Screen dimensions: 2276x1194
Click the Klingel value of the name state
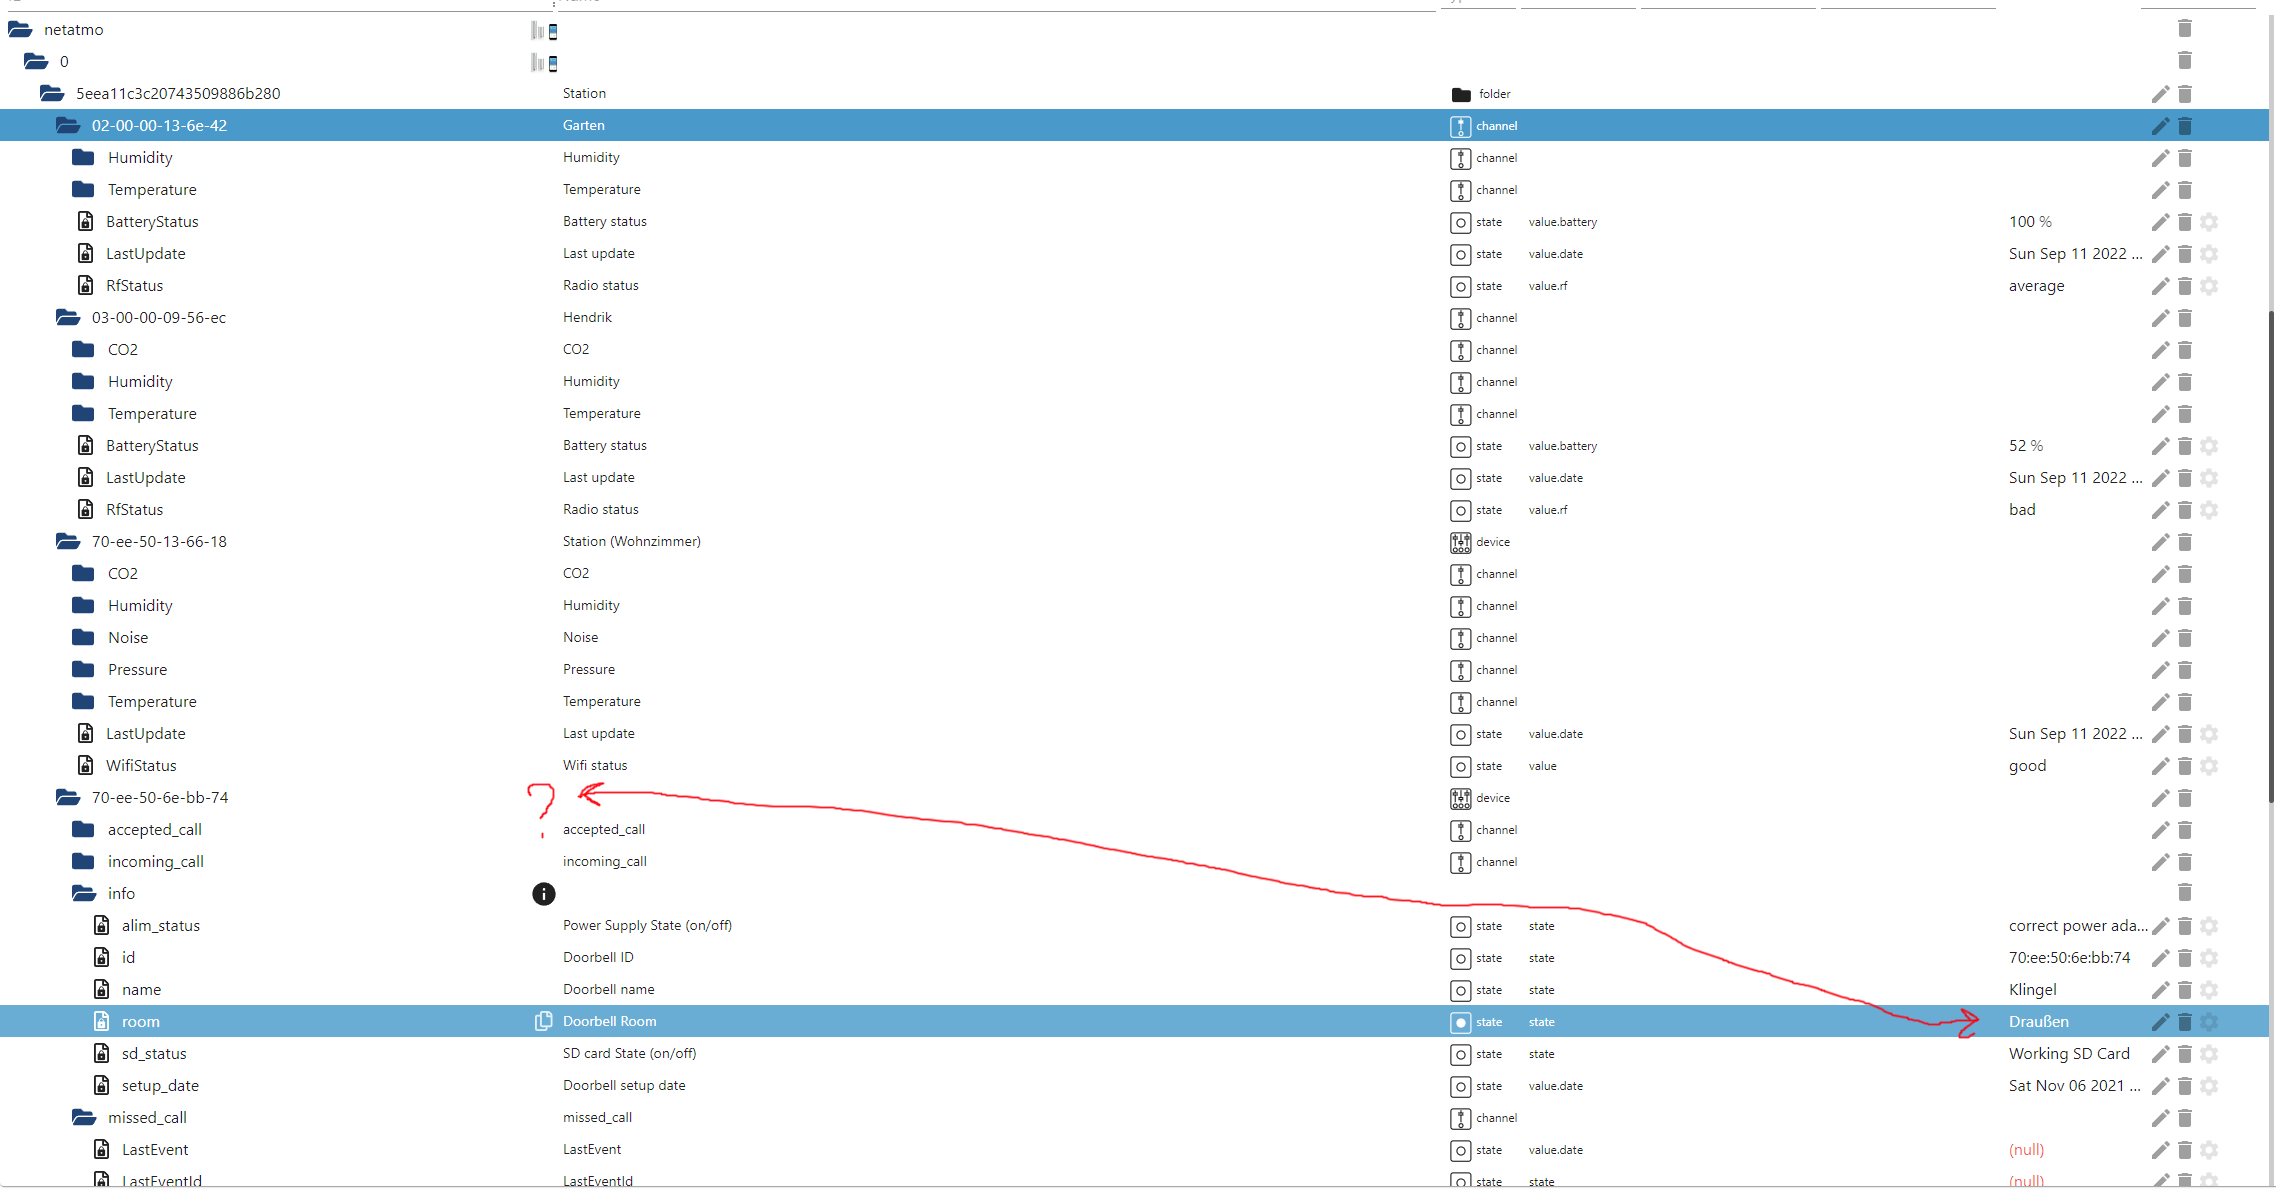pos(2032,990)
